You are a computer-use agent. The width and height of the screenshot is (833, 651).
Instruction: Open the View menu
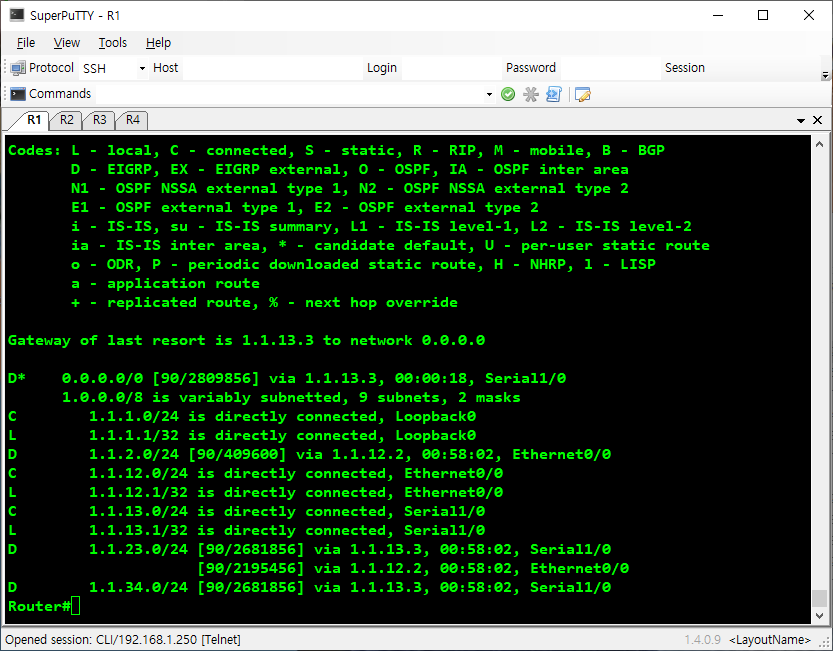coord(66,43)
